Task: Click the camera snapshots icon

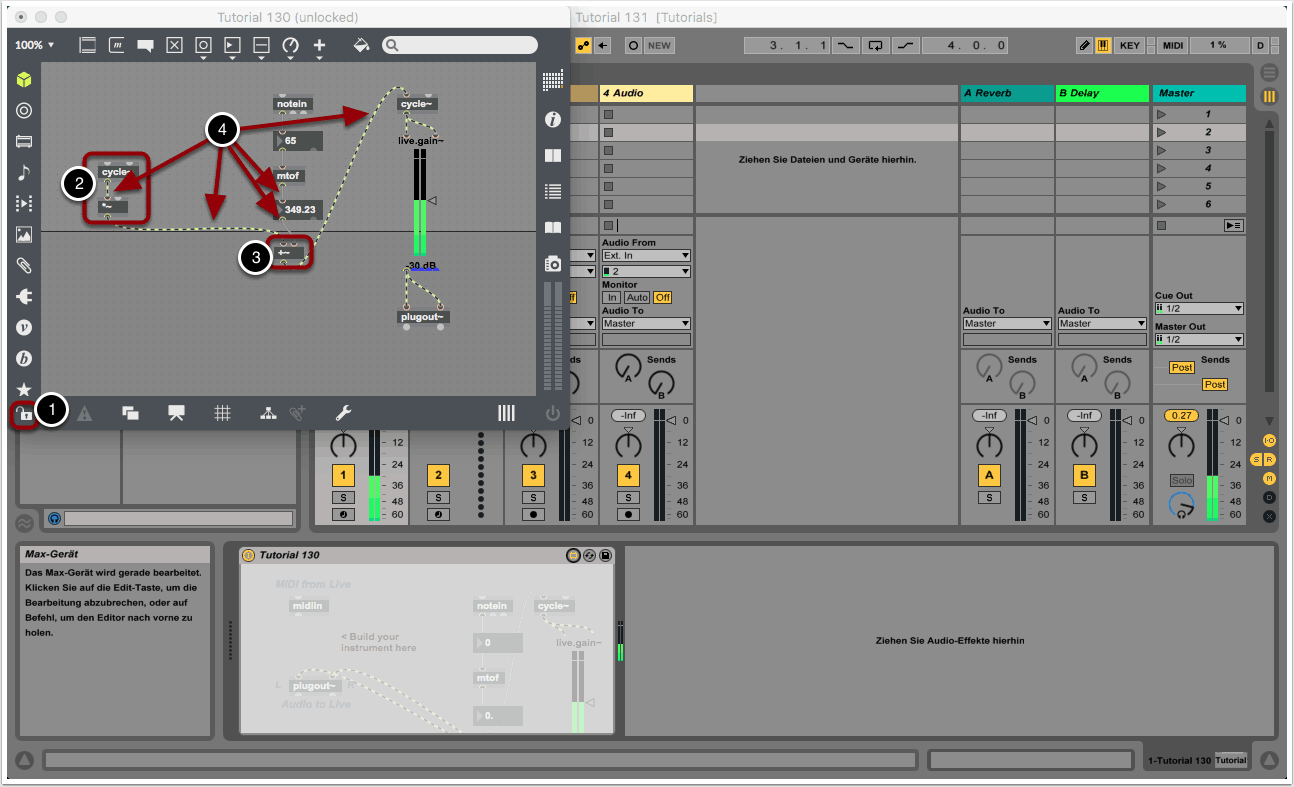Action: [x=552, y=263]
